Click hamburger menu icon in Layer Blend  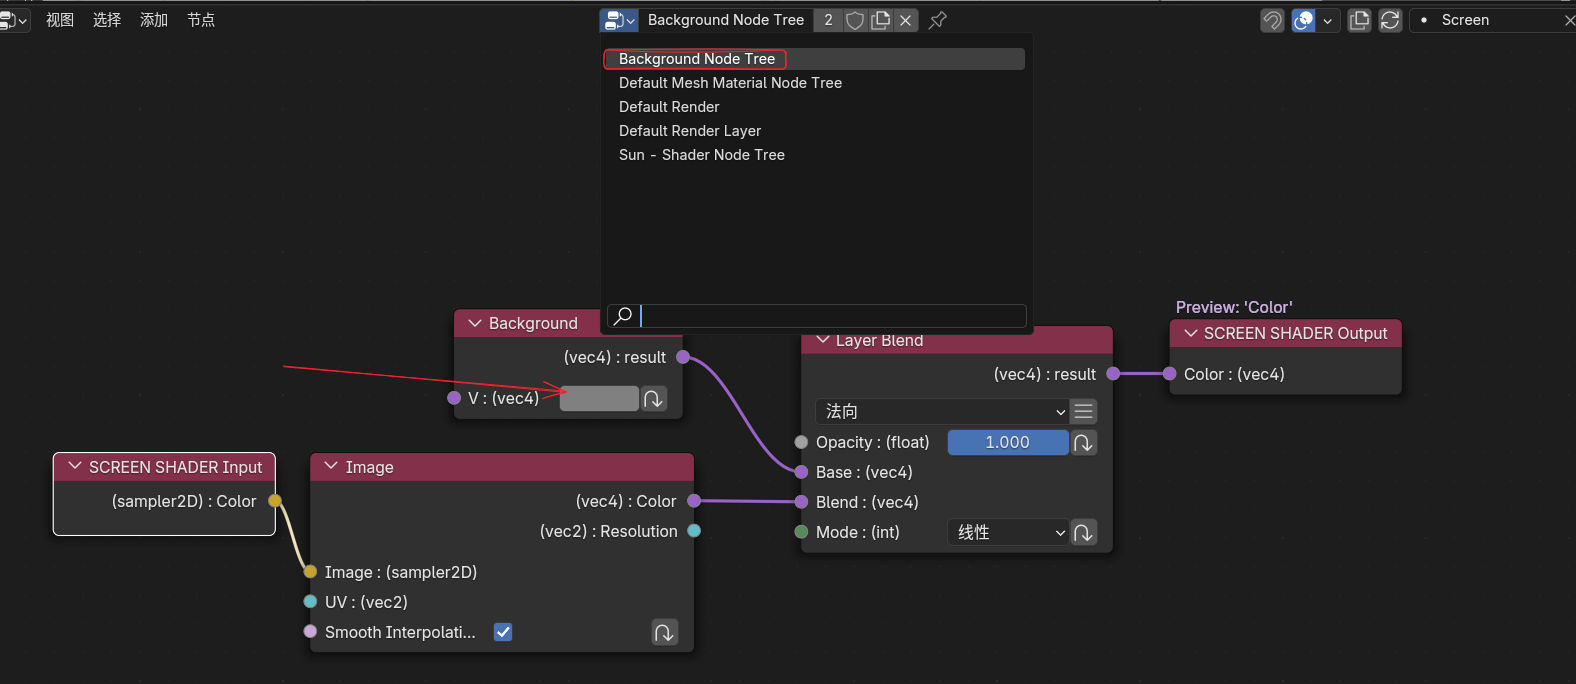pyautogui.click(x=1083, y=412)
